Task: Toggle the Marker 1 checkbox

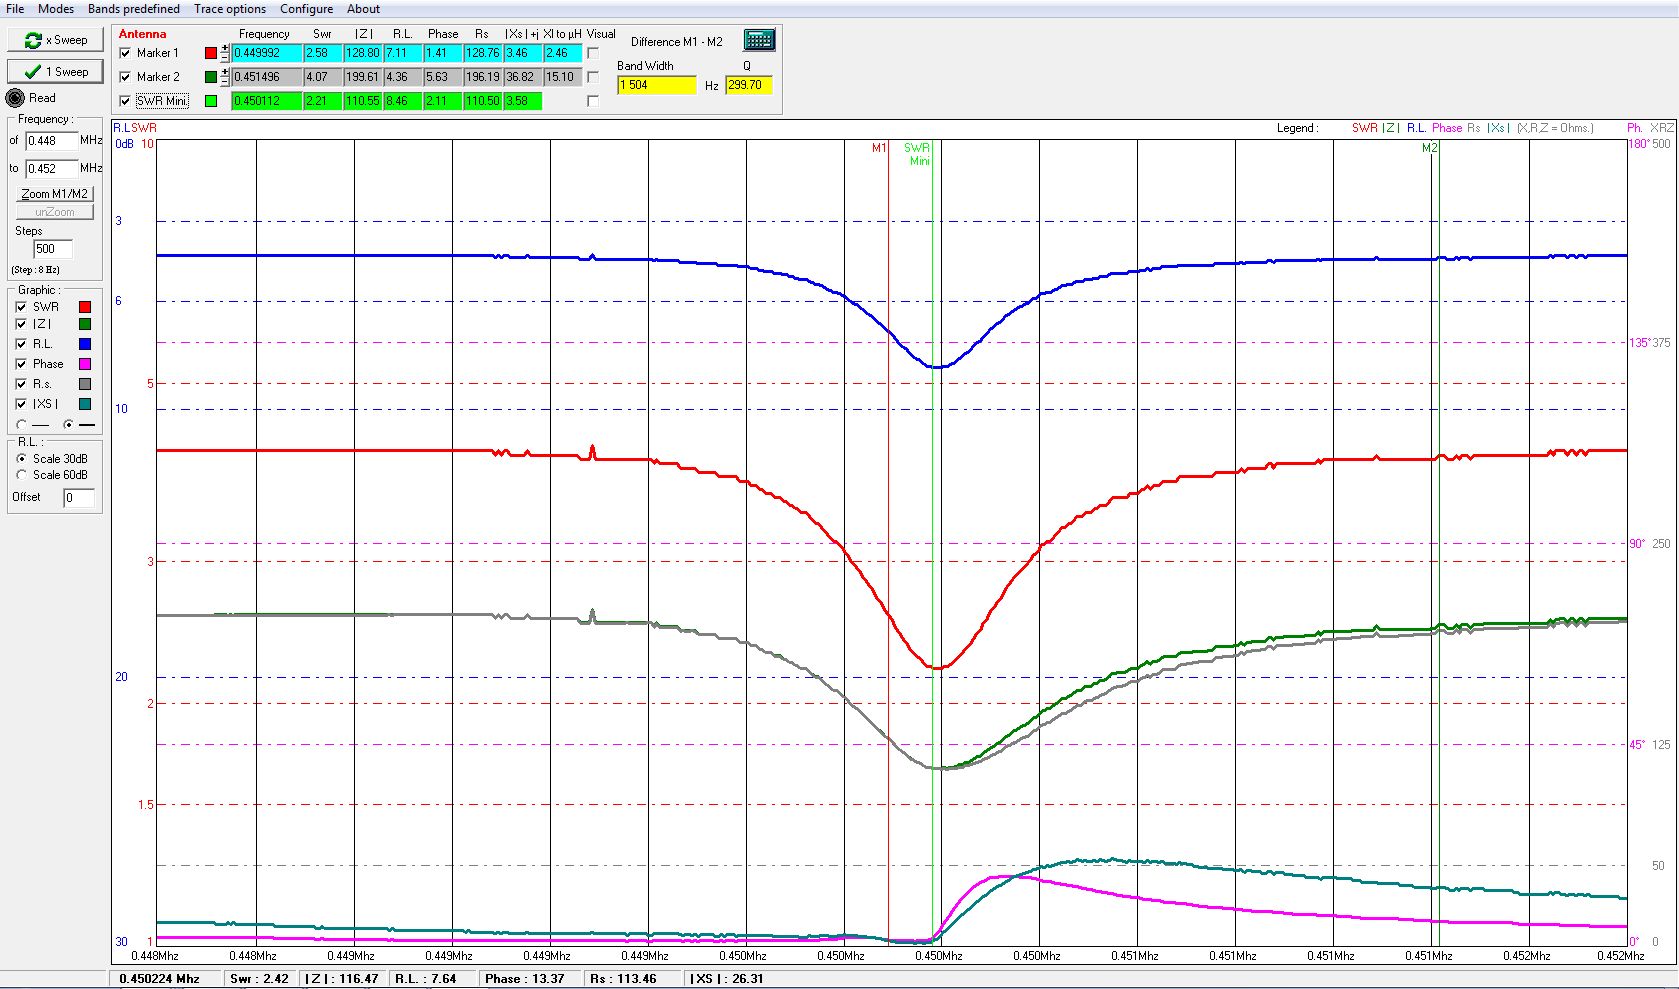Action: coord(125,53)
